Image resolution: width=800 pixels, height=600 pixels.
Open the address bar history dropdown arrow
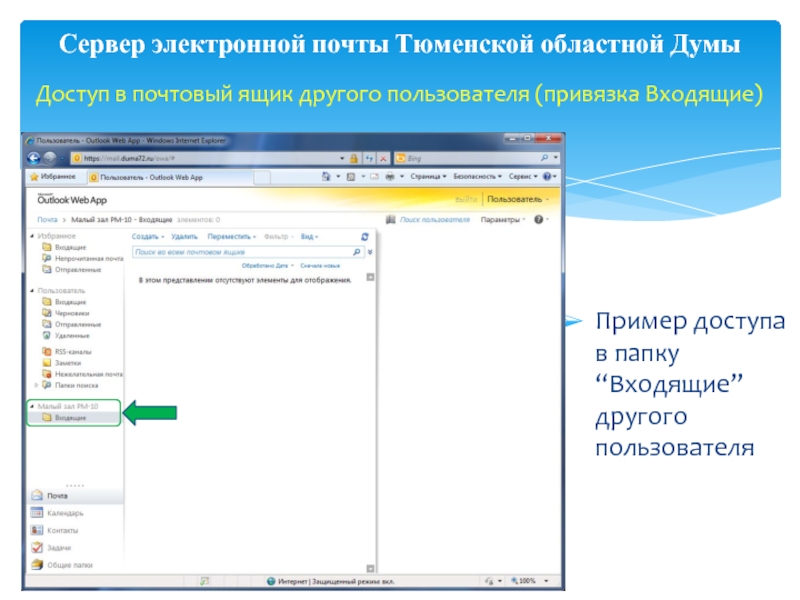point(342,159)
